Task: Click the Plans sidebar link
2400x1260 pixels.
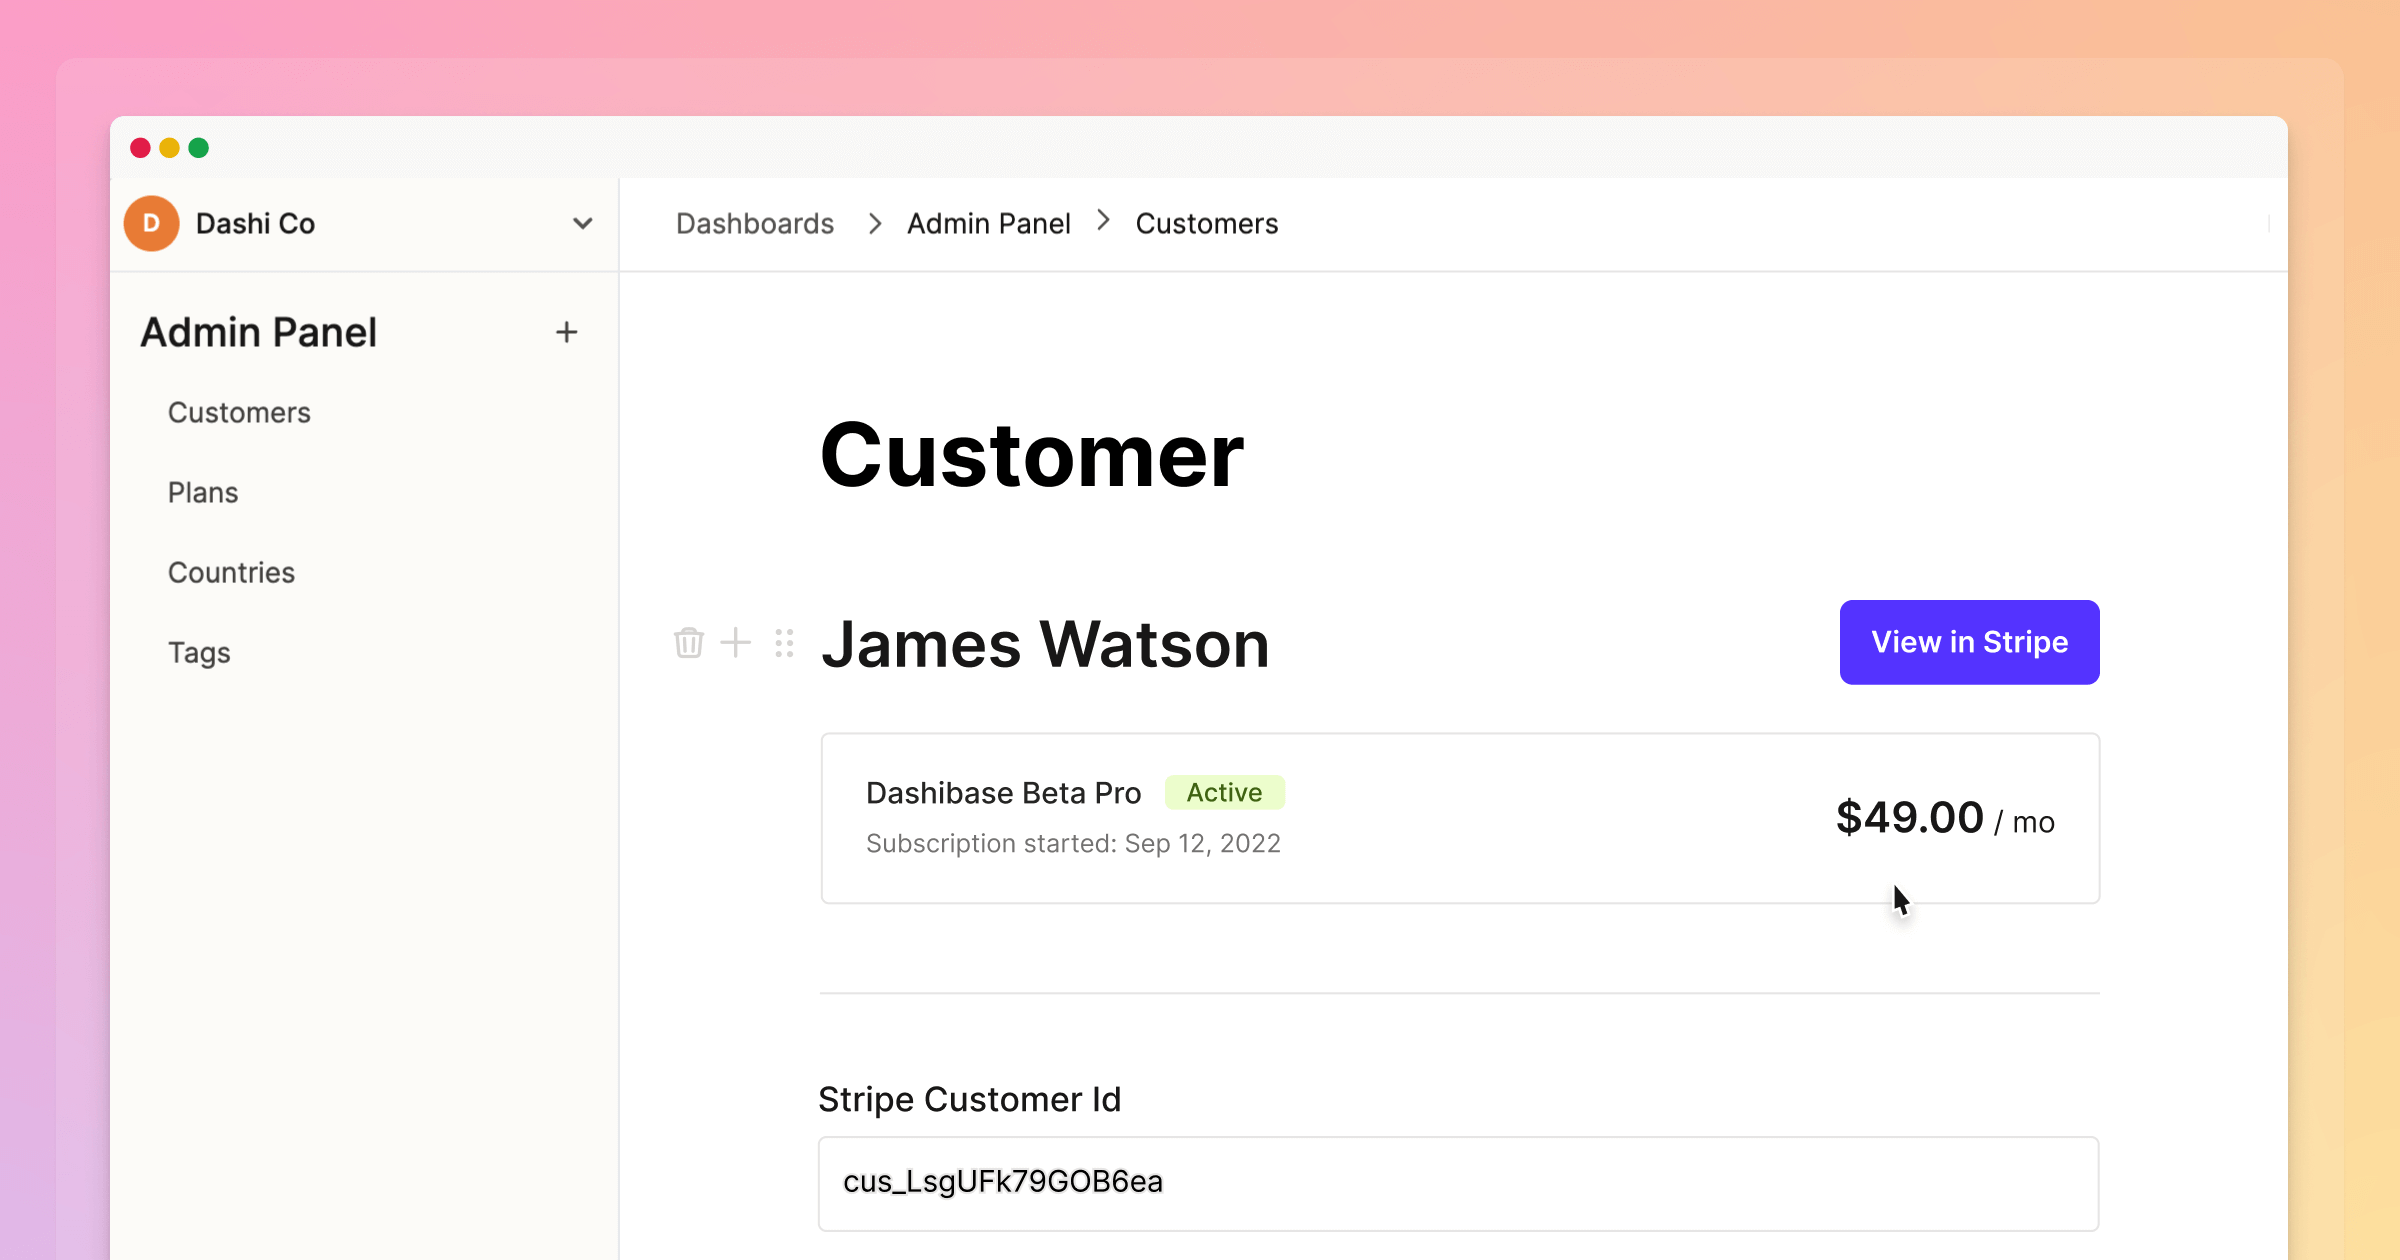Action: tap(203, 492)
